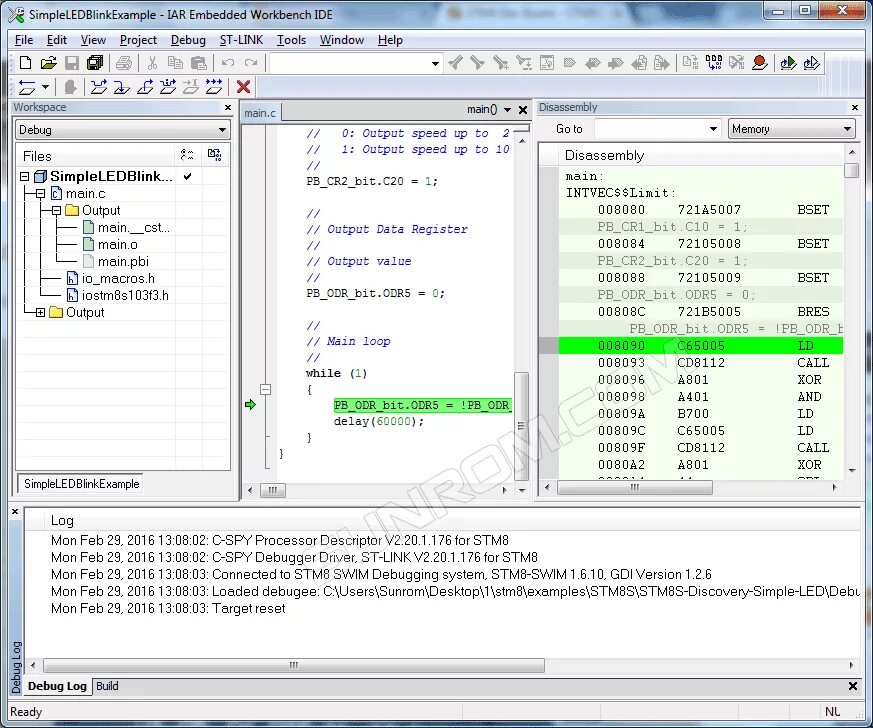873x728 pixels.
Task: Click the Step Over icon
Action: [99, 87]
